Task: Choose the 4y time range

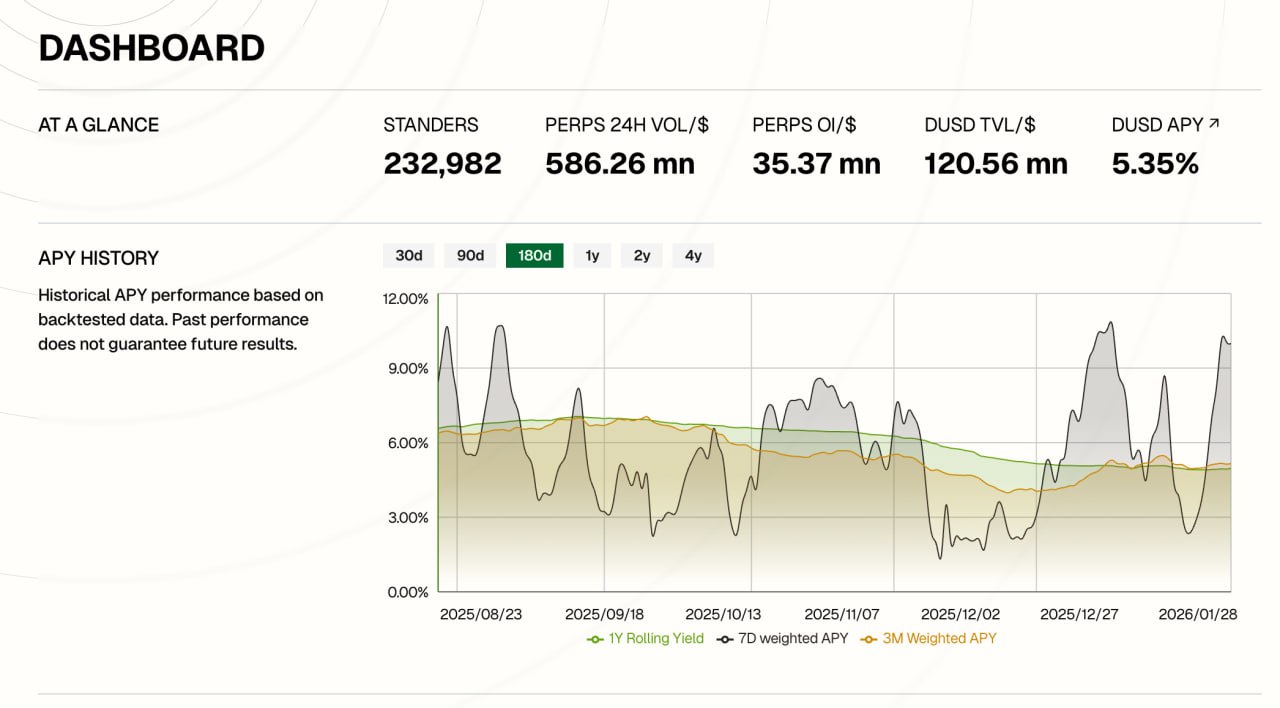Action: 693,256
